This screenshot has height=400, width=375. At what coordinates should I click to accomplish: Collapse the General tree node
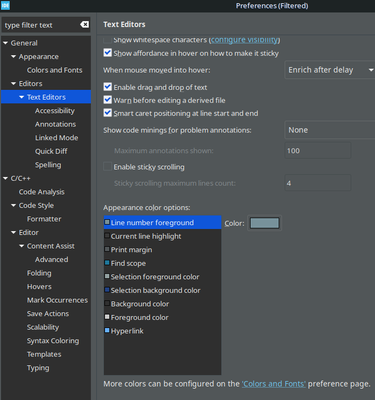point(5,43)
